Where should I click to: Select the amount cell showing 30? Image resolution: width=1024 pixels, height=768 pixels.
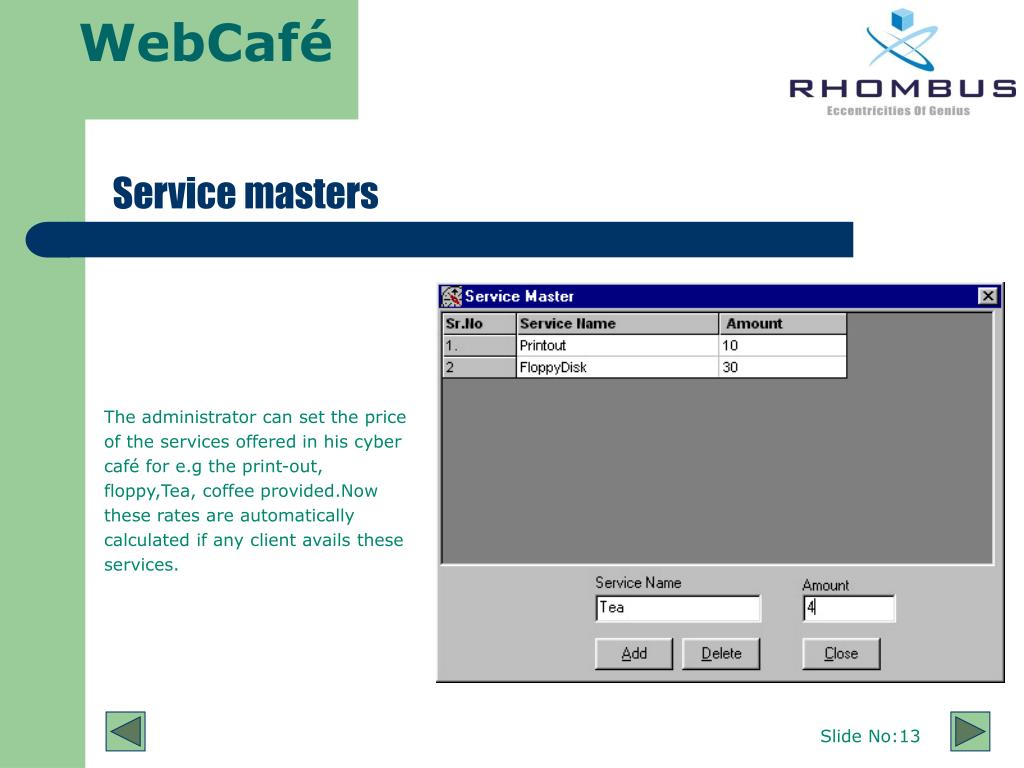point(782,367)
